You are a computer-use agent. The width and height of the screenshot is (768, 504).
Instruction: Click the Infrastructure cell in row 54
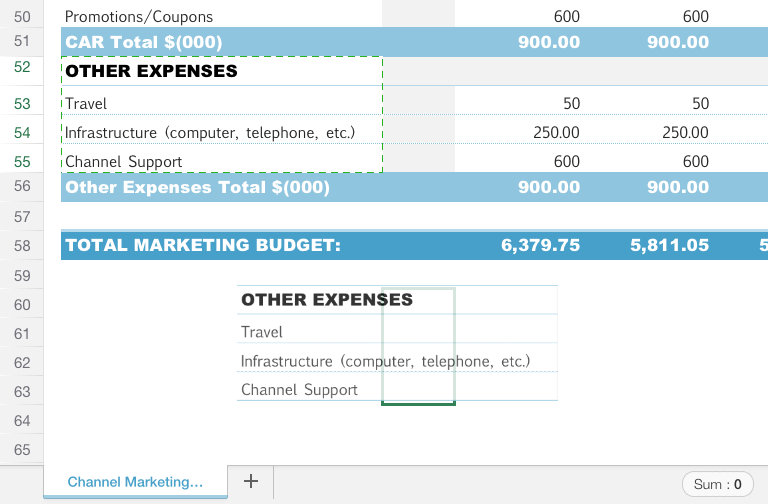(x=210, y=132)
